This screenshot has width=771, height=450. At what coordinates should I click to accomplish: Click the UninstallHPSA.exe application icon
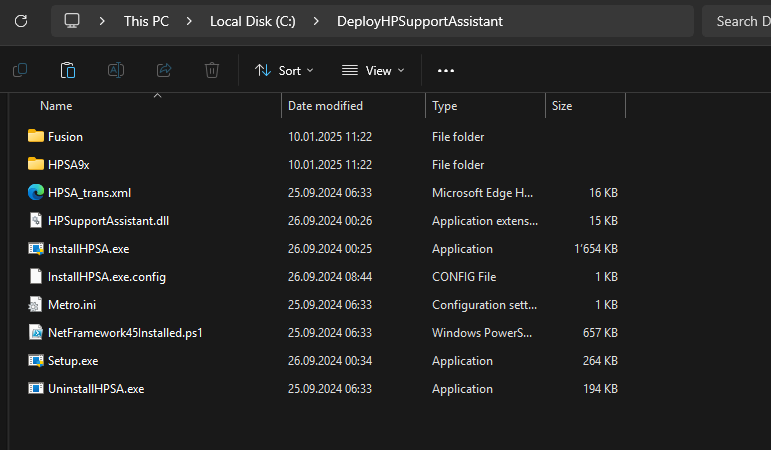pos(36,389)
